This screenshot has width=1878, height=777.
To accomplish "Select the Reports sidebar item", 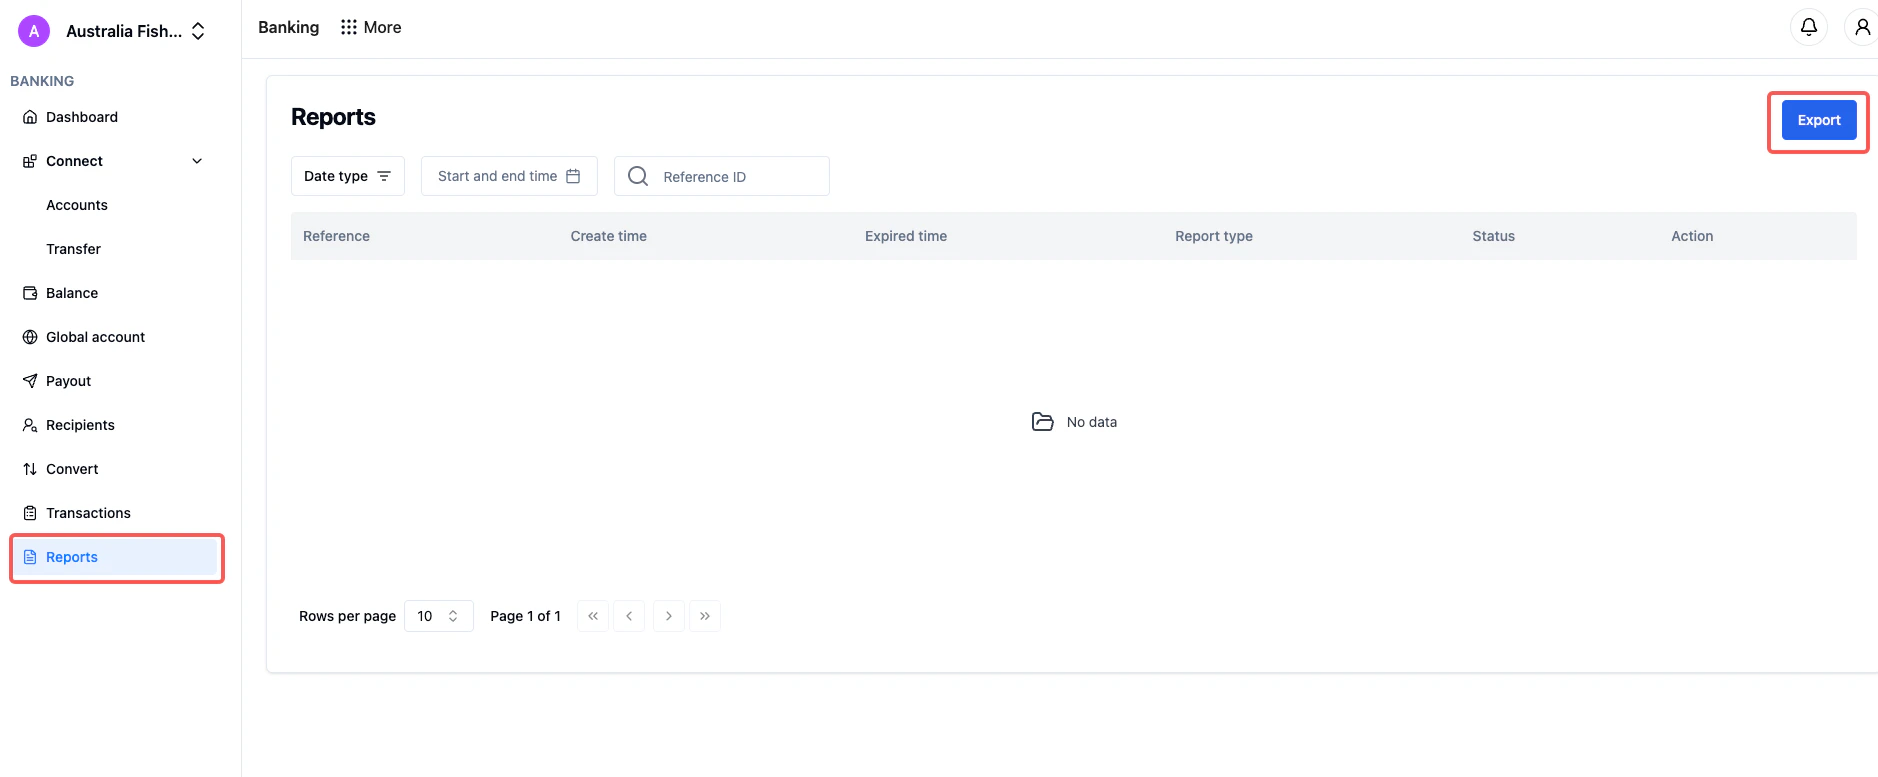I will [x=116, y=557].
